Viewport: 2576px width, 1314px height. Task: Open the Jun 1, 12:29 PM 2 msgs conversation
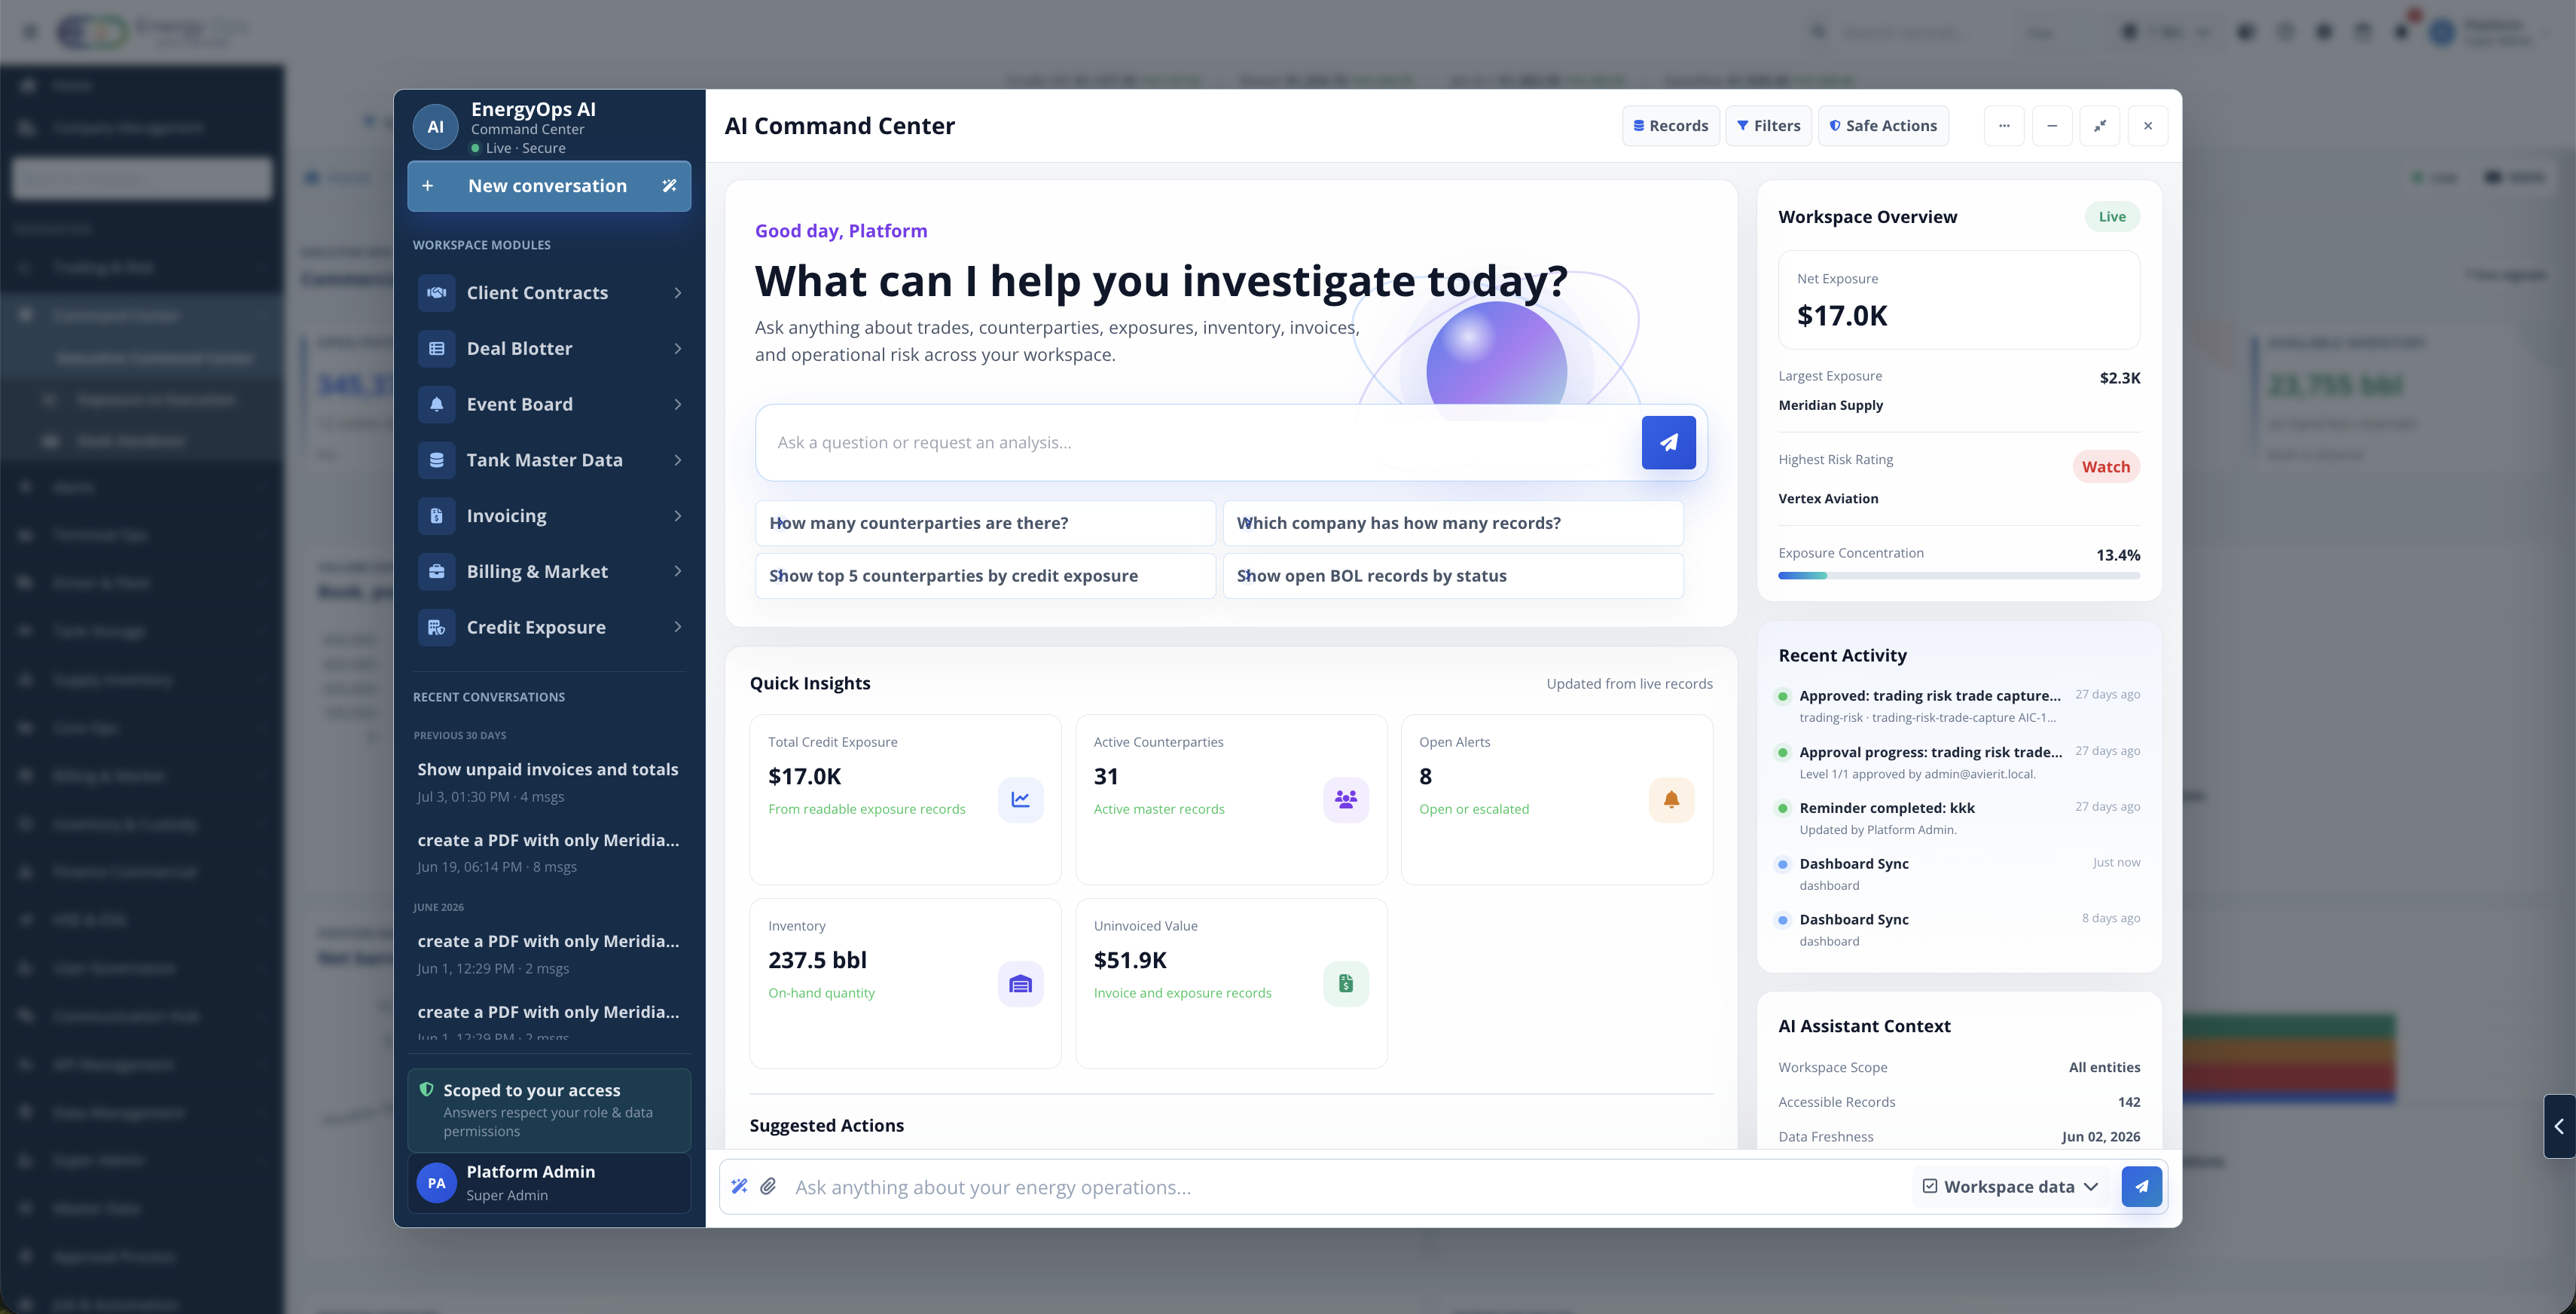549,954
